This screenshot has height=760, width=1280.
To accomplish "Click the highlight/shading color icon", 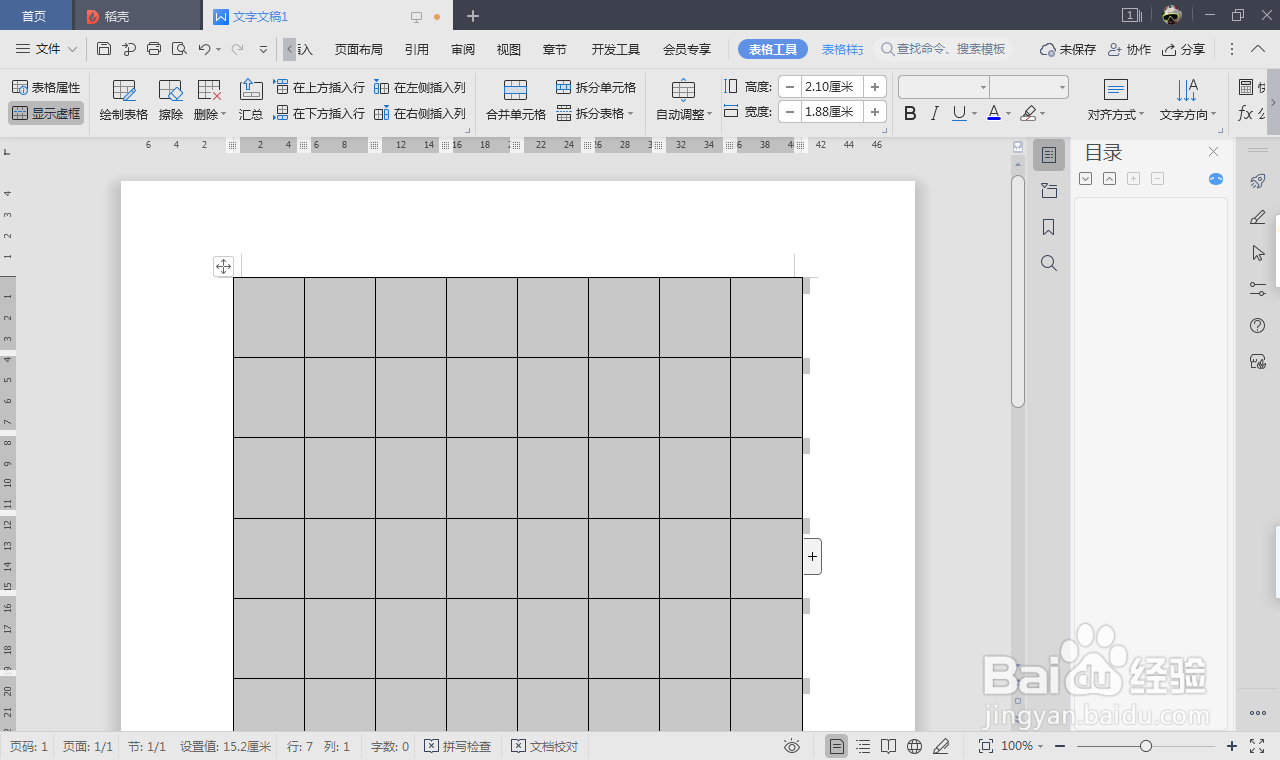I will coord(1029,114).
